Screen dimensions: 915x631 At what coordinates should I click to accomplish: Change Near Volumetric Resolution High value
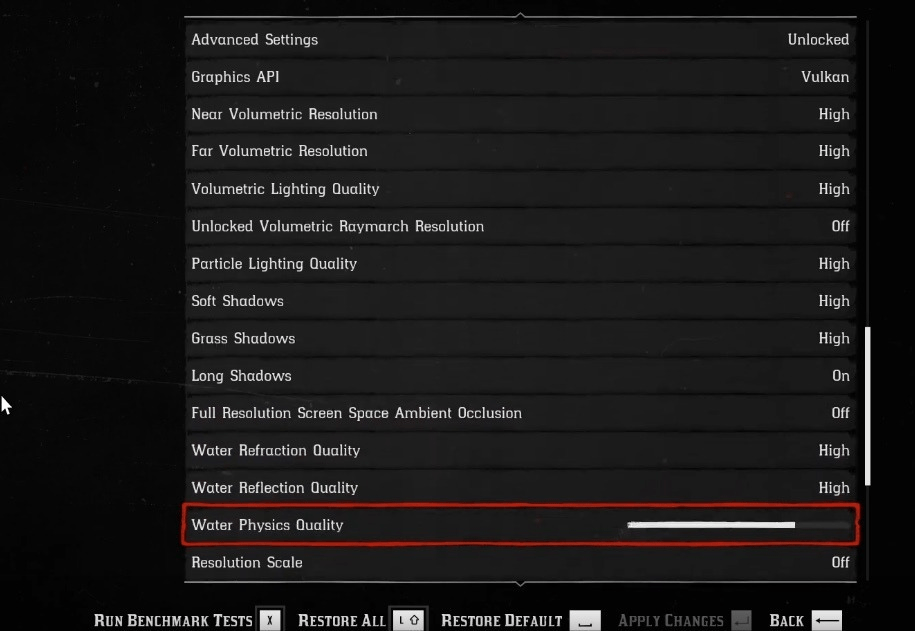(834, 114)
